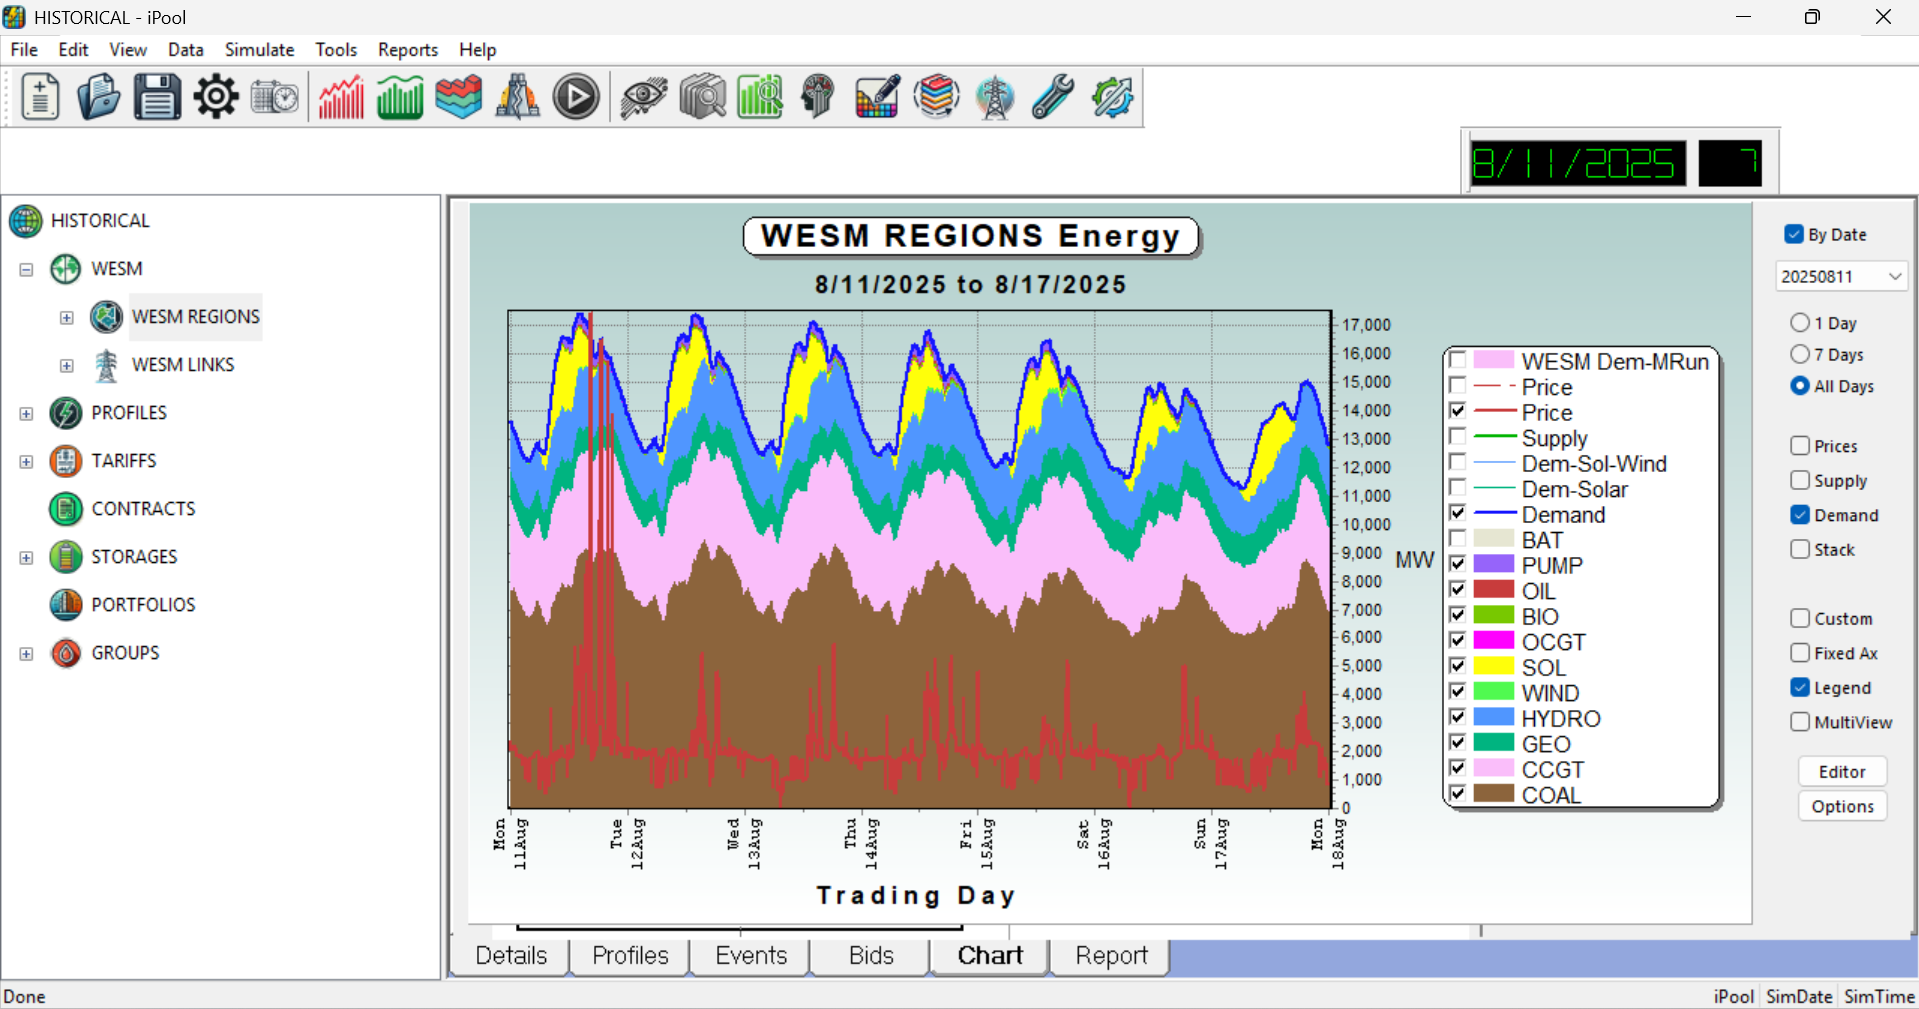Viewport: 1919px width, 1009px height.
Task: Click the blue wrench tool icon
Action: (1053, 98)
